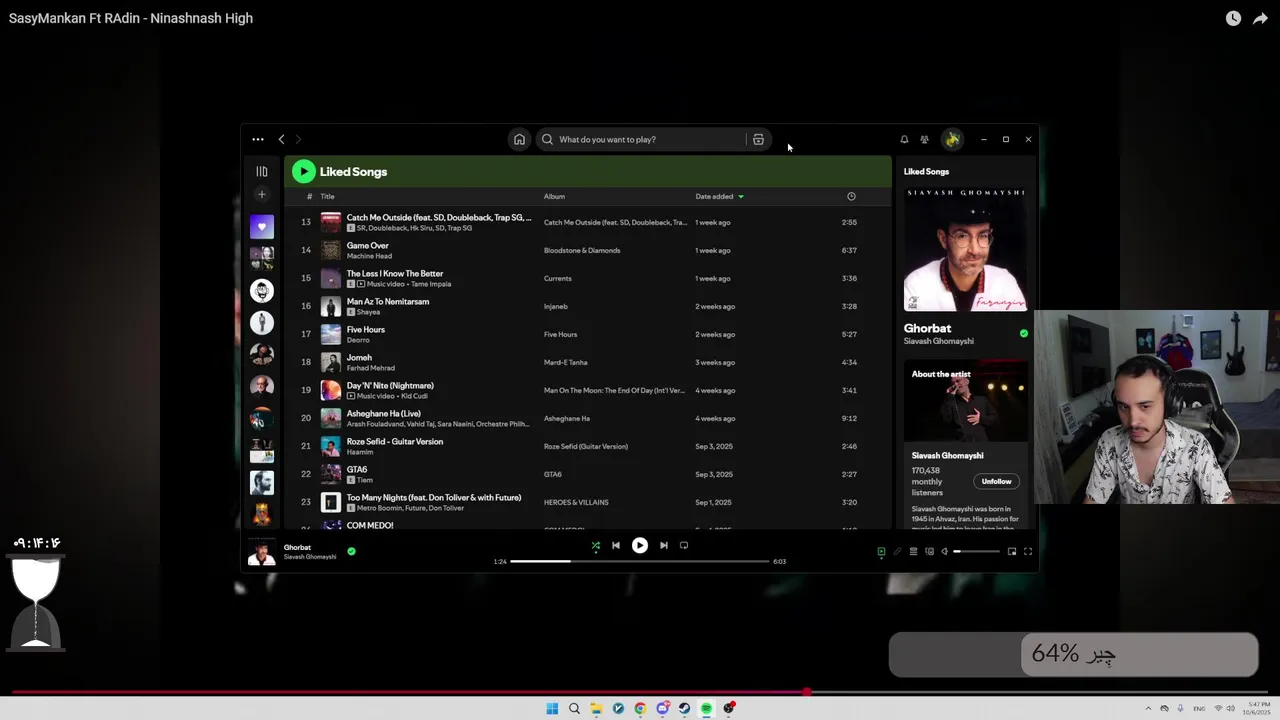Mute the Spotify volume speaker icon
The height and width of the screenshot is (720, 1280).
(944, 551)
